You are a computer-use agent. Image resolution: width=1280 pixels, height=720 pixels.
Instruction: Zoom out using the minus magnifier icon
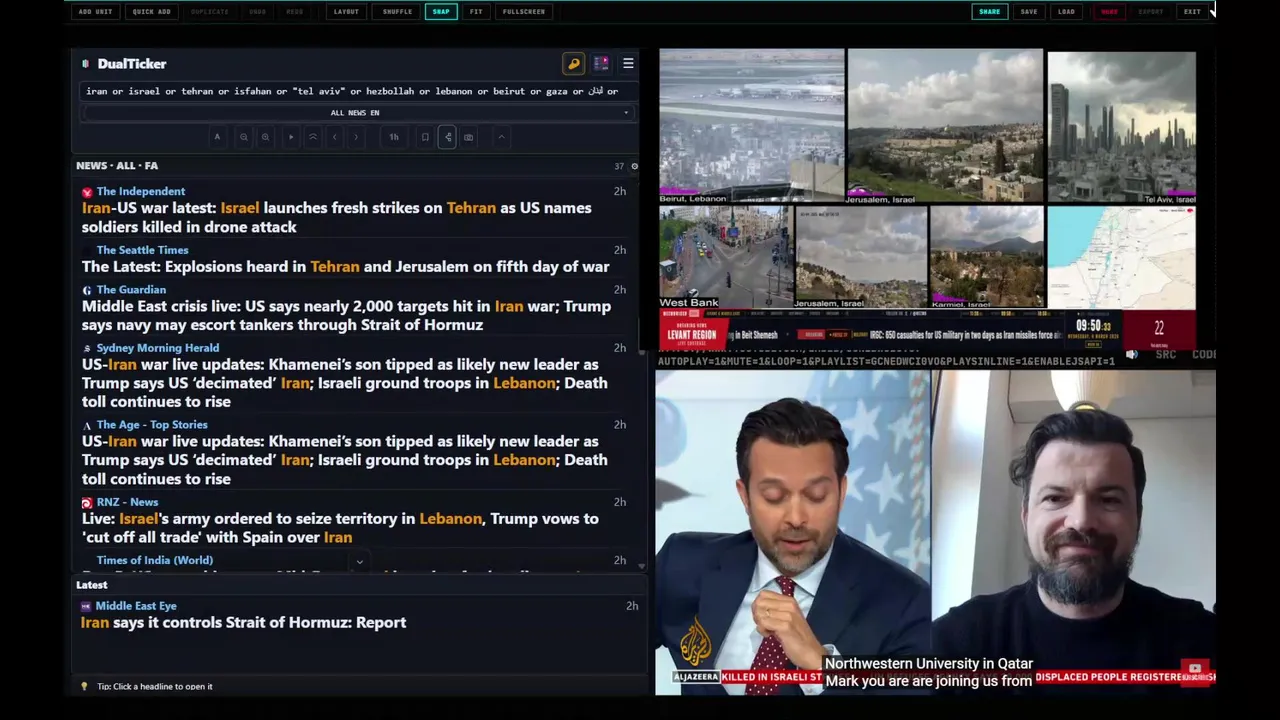coord(243,137)
